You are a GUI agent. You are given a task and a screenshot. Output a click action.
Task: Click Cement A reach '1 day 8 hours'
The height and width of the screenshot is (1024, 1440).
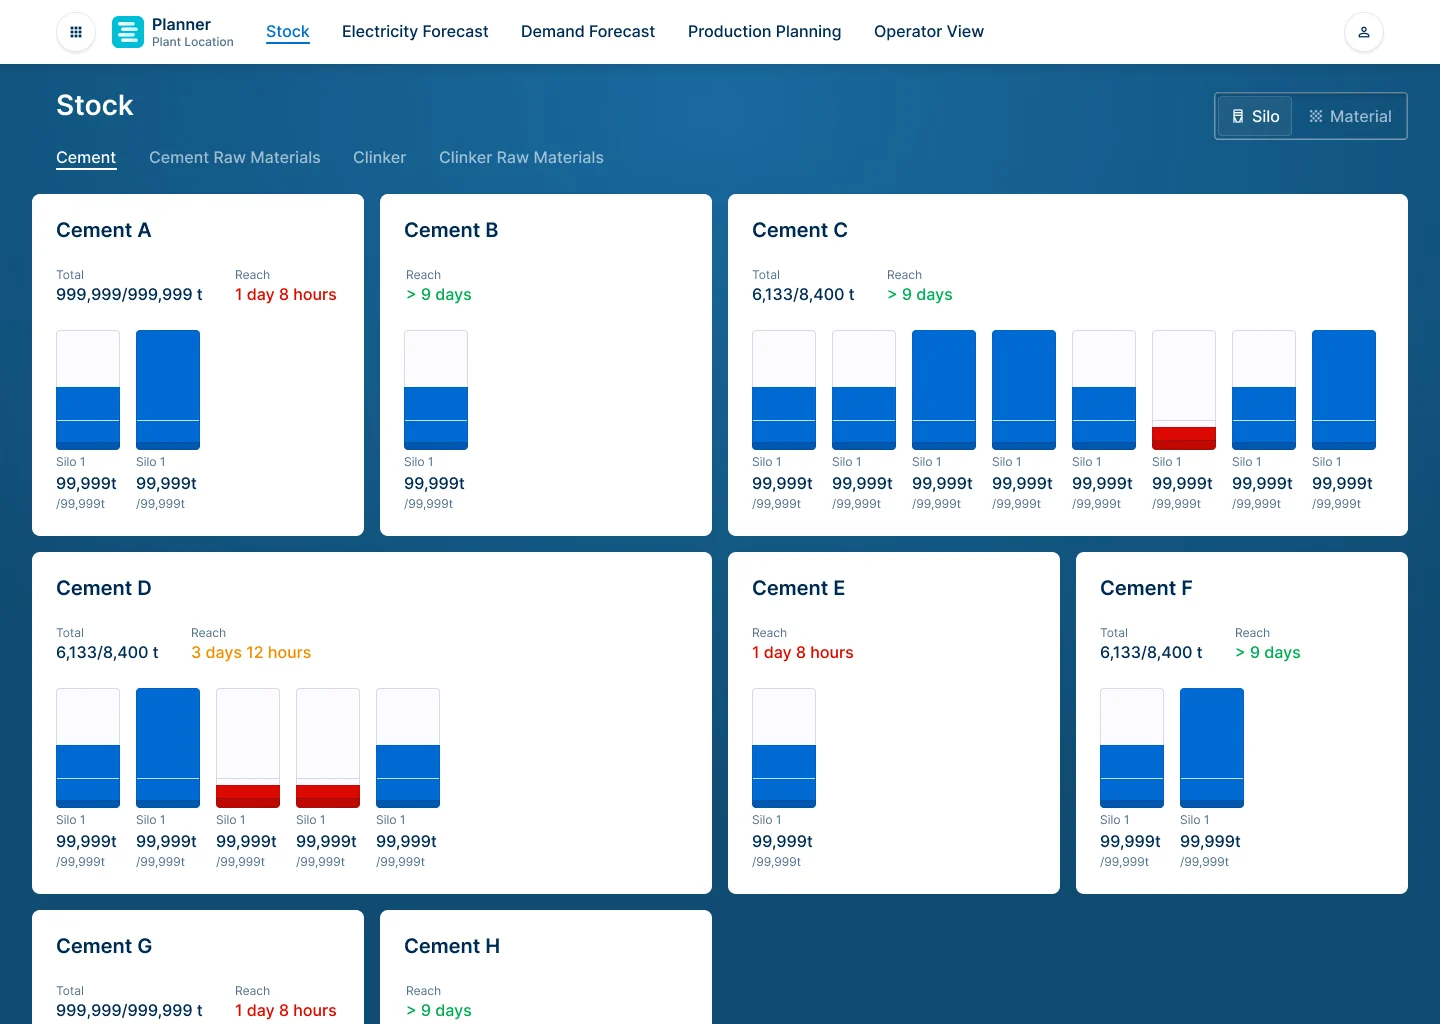tap(286, 295)
